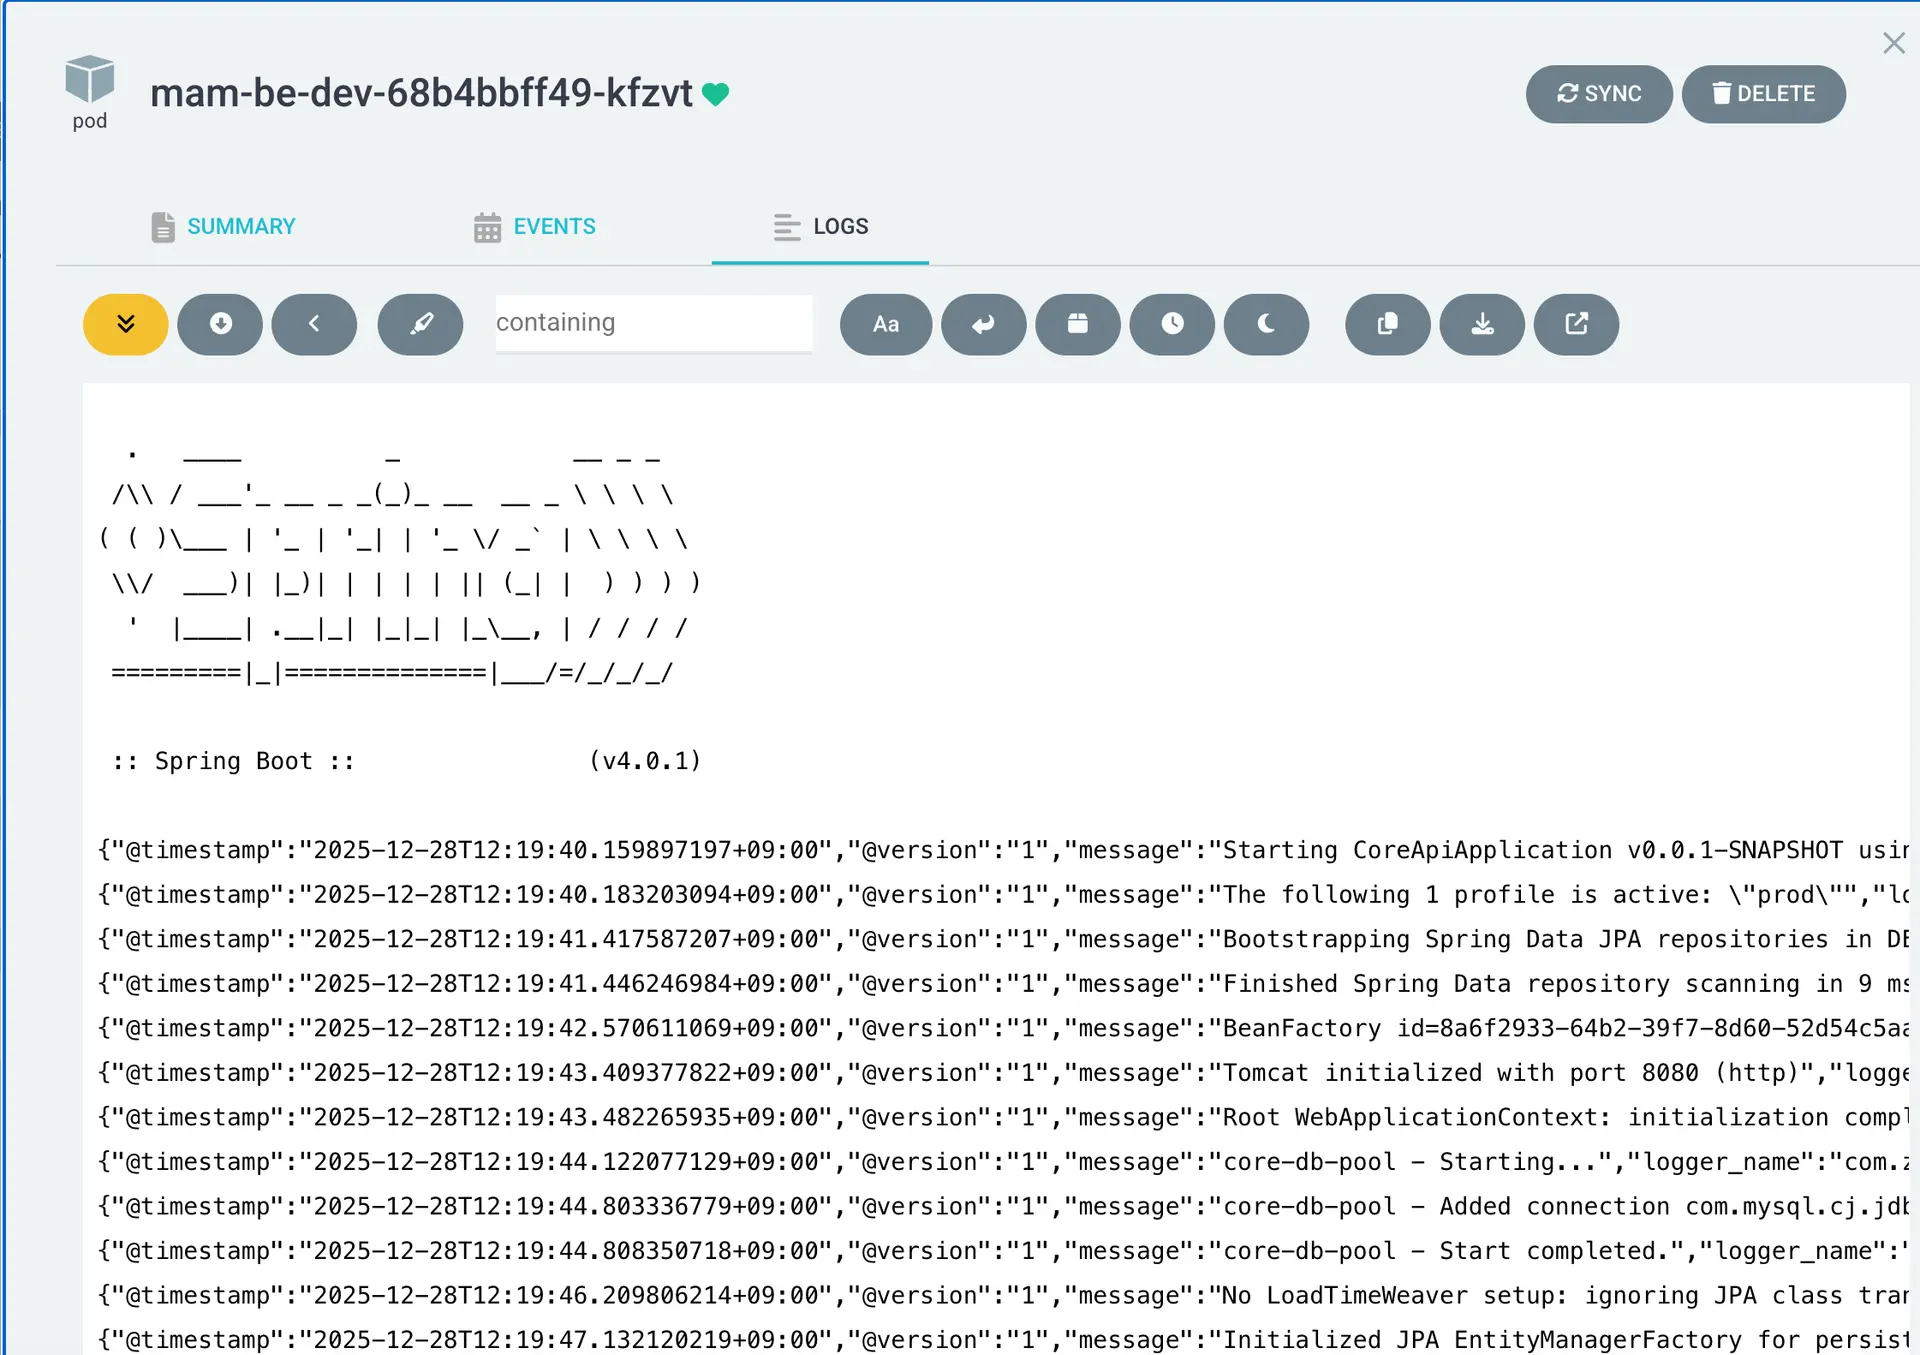Click the scroll-to-bottom arrow circle button
Screen dimensions: 1920x1355
[220, 324]
